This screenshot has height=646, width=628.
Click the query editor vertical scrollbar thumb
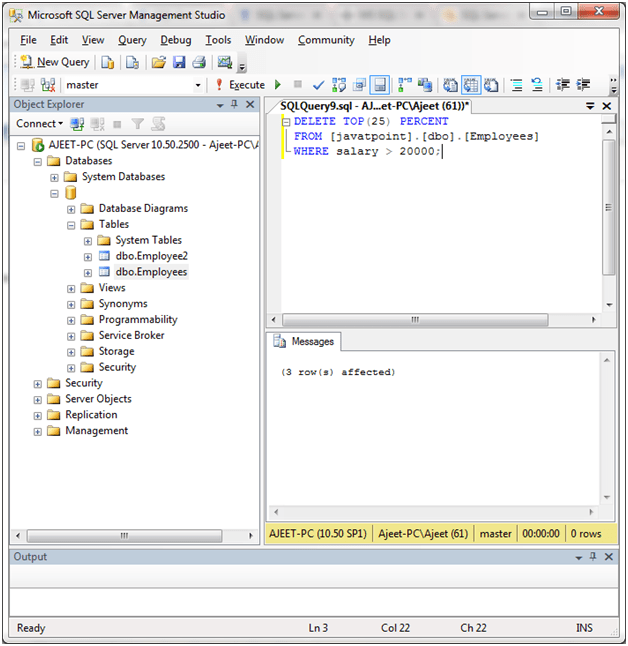(x=609, y=207)
